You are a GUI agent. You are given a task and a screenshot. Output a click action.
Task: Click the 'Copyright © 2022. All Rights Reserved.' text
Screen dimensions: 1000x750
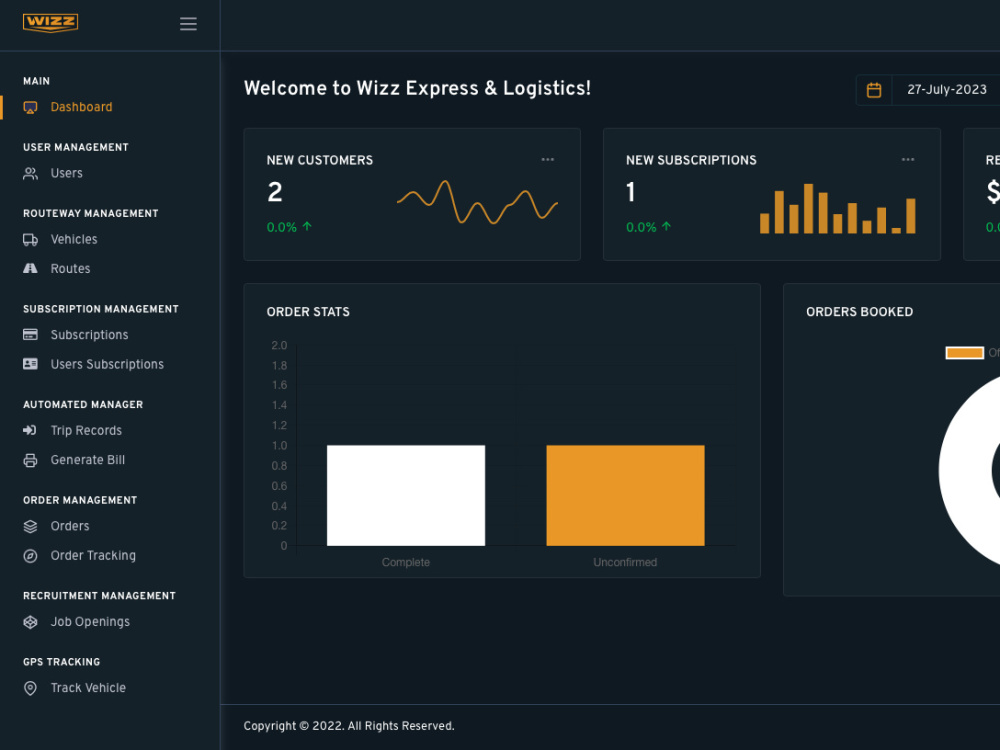(x=349, y=726)
